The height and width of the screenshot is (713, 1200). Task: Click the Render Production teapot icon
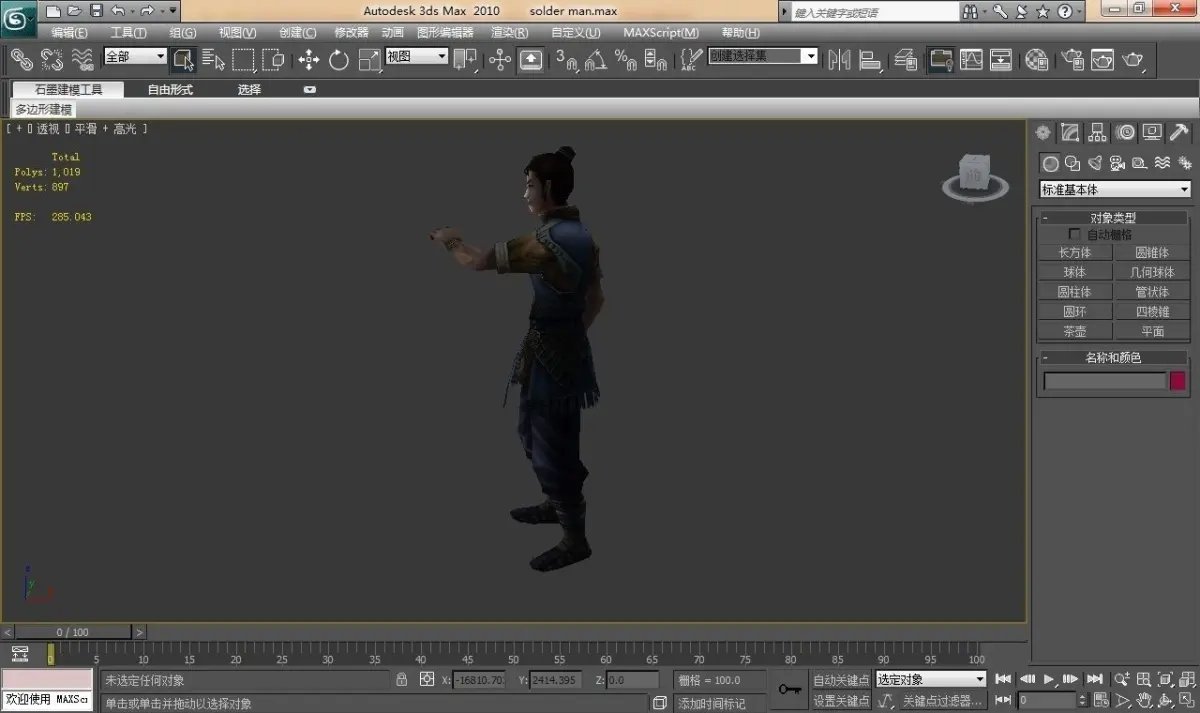(x=1133, y=59)
